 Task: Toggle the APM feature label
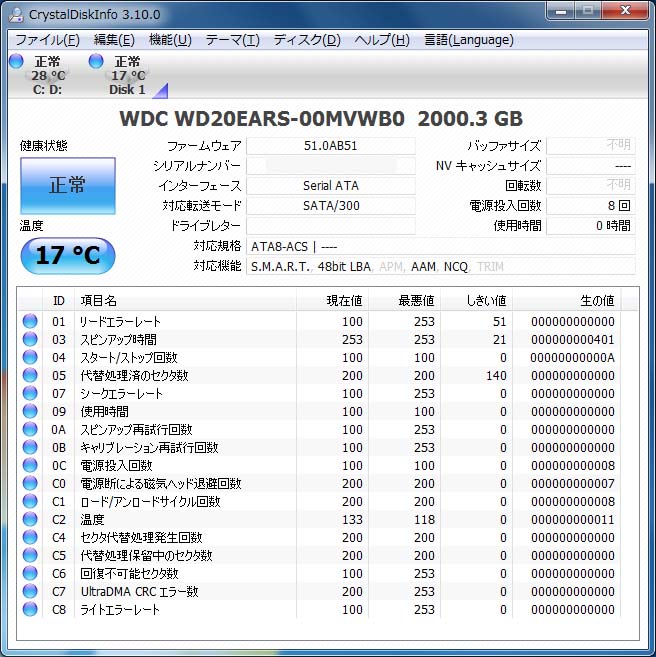point(391,267)
